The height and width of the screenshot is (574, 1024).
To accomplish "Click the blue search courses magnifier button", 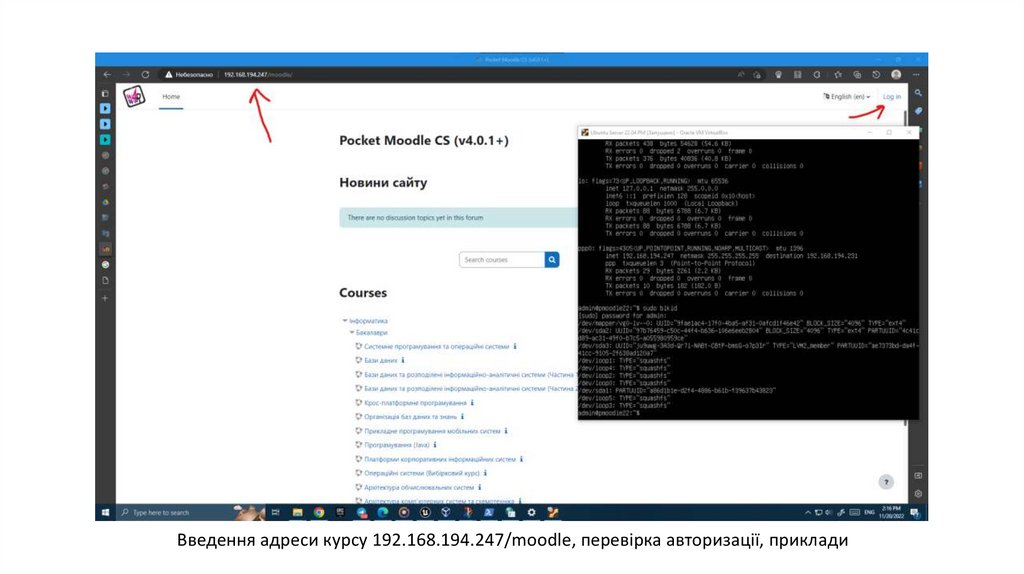I will point(552,260).
